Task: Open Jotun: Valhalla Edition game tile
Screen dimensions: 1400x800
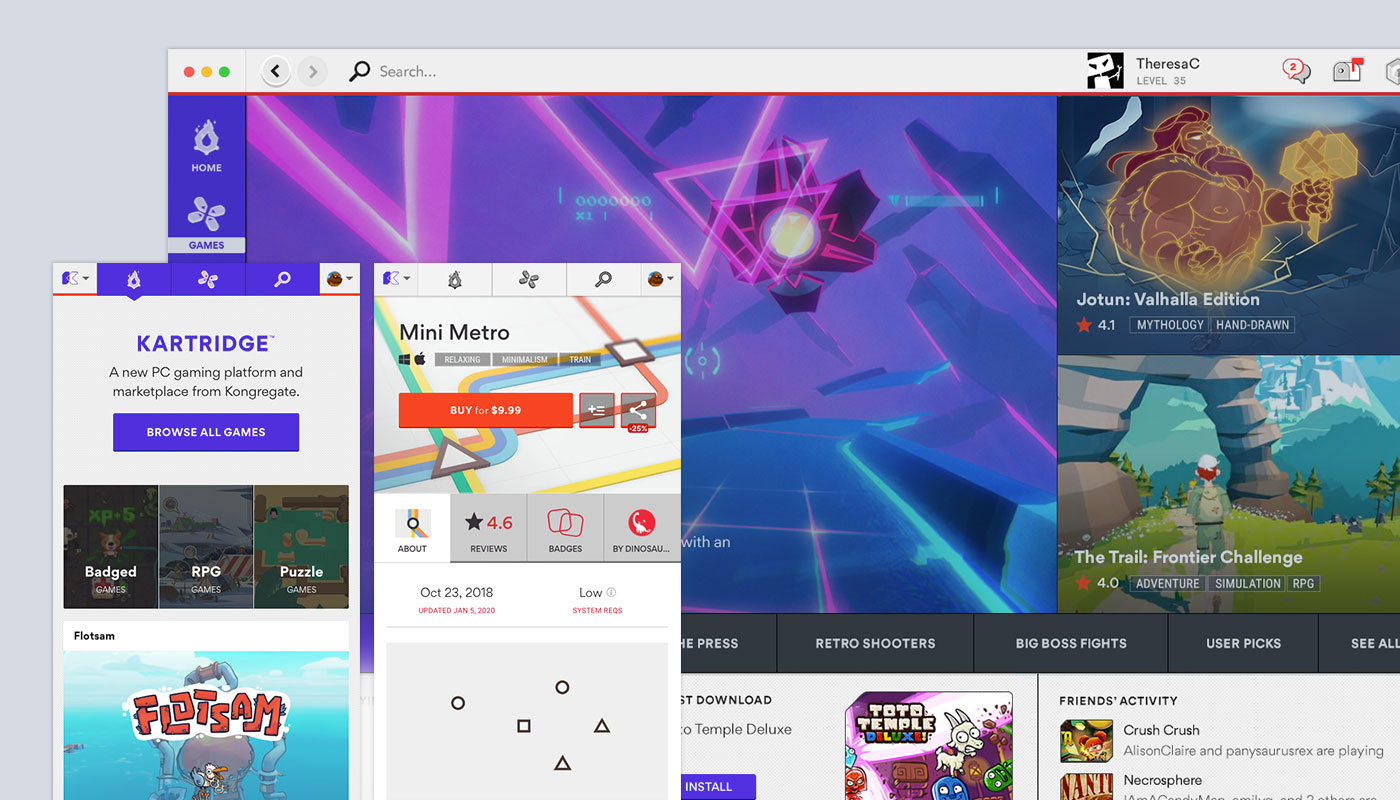Action: click(x=1229, y=225)
